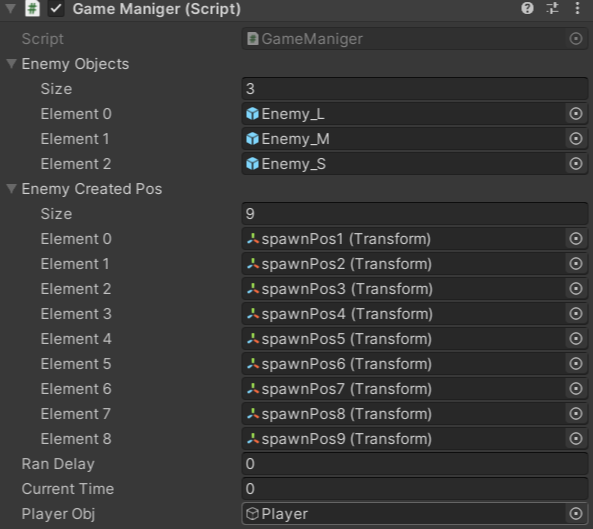The width and height of the screenshot is (593, 529).
Task: Edit the Enemy Objects Size field
Action: pyautogui.click(x=414, y=89)
